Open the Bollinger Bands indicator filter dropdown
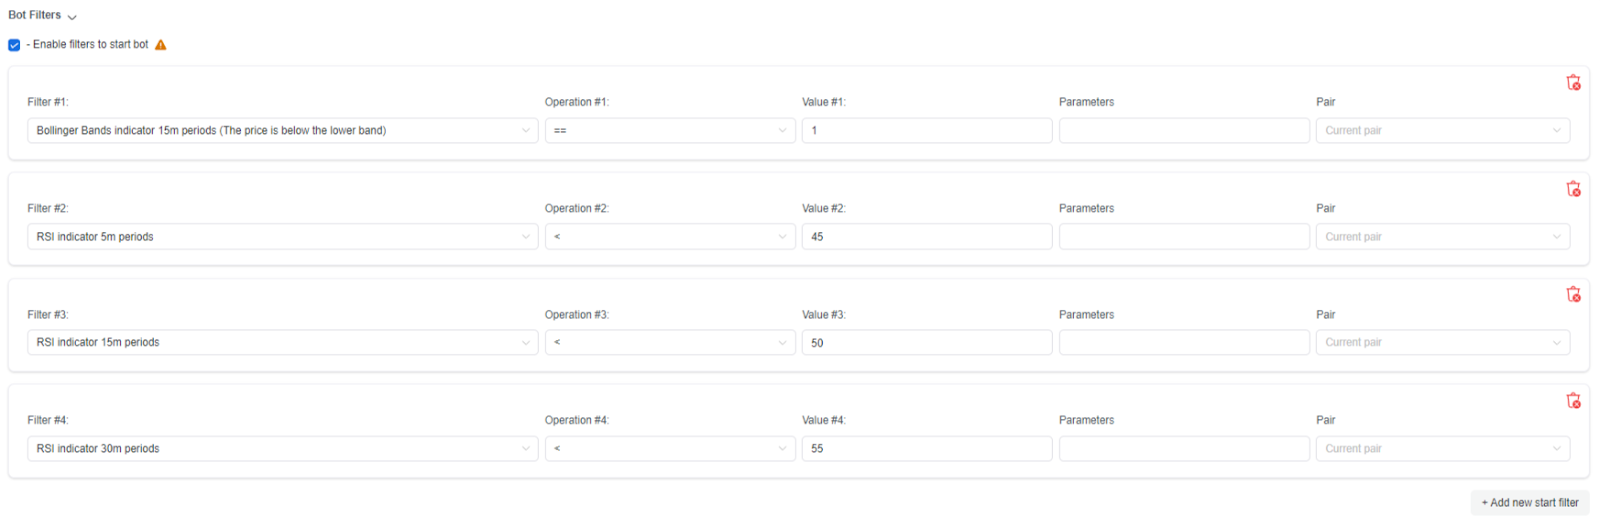The image size is (1600, 529). coord(282,131)
